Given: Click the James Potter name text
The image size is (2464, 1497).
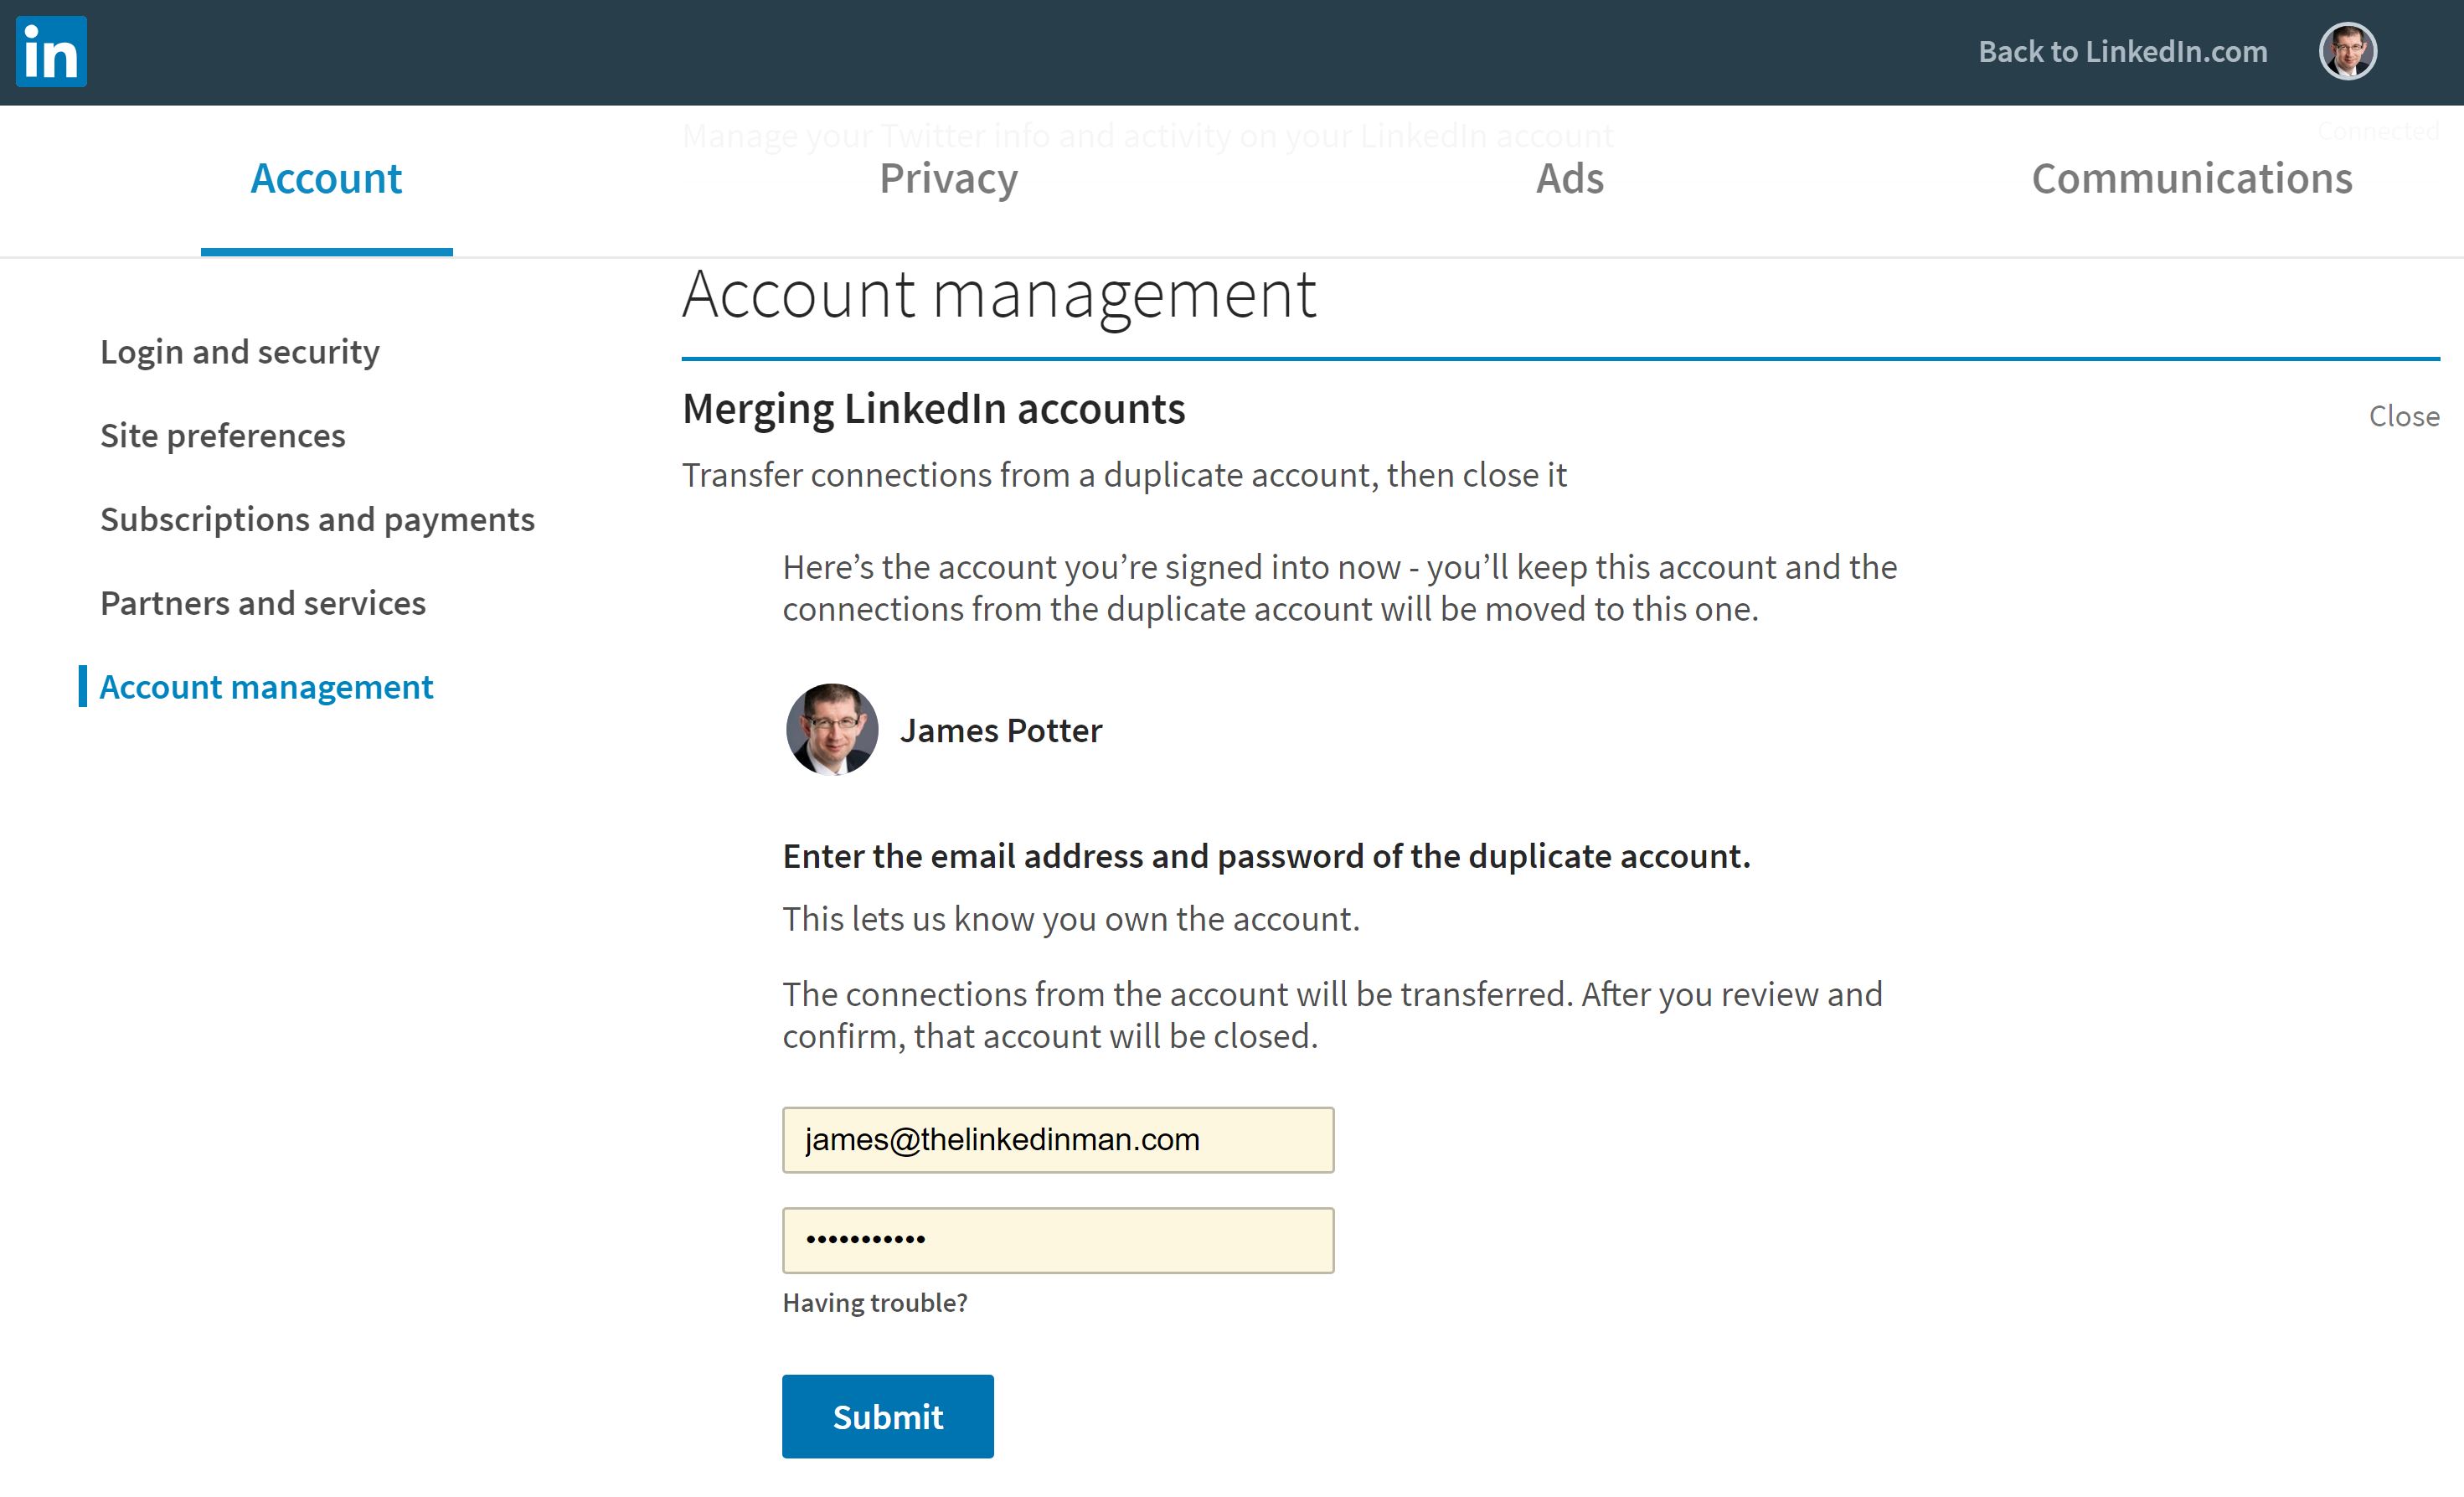Looking at the screenshot, I should pos(1001,731).
